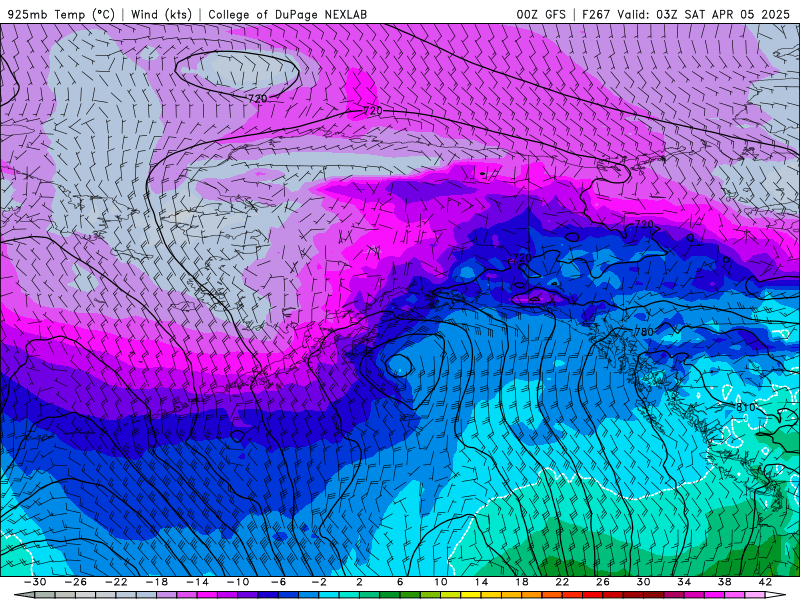This screenshot has height=600, width=800.
Task: Select the "-14" colorbar scale label
Action: pos(197,582)
